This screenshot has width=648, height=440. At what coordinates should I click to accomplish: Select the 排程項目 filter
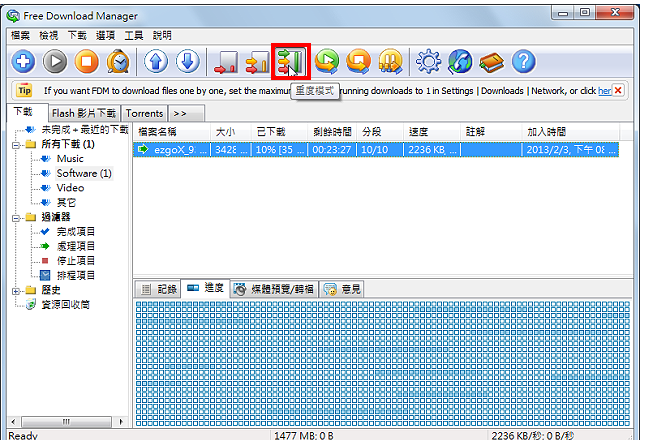pyautogui.click(x=76, y=275)
